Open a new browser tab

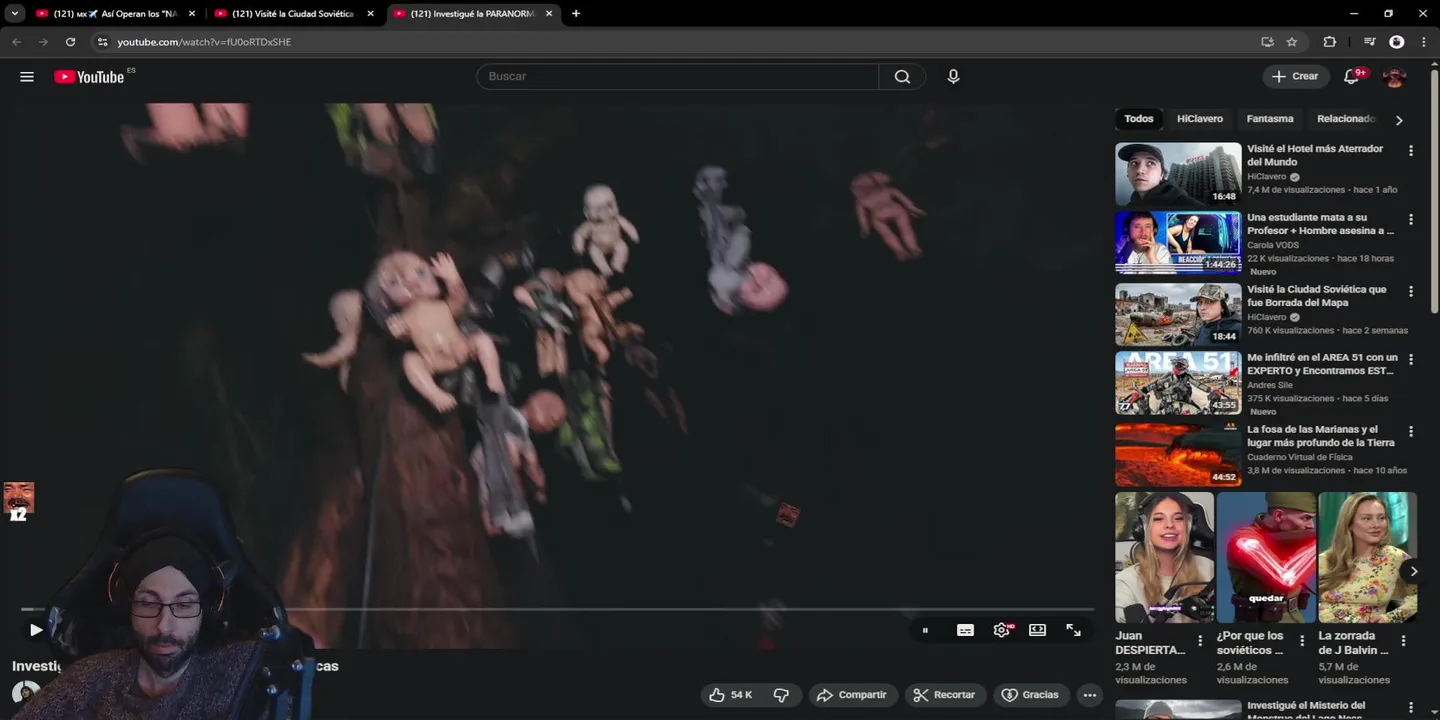pyautogui.click(x=576, y=14)
